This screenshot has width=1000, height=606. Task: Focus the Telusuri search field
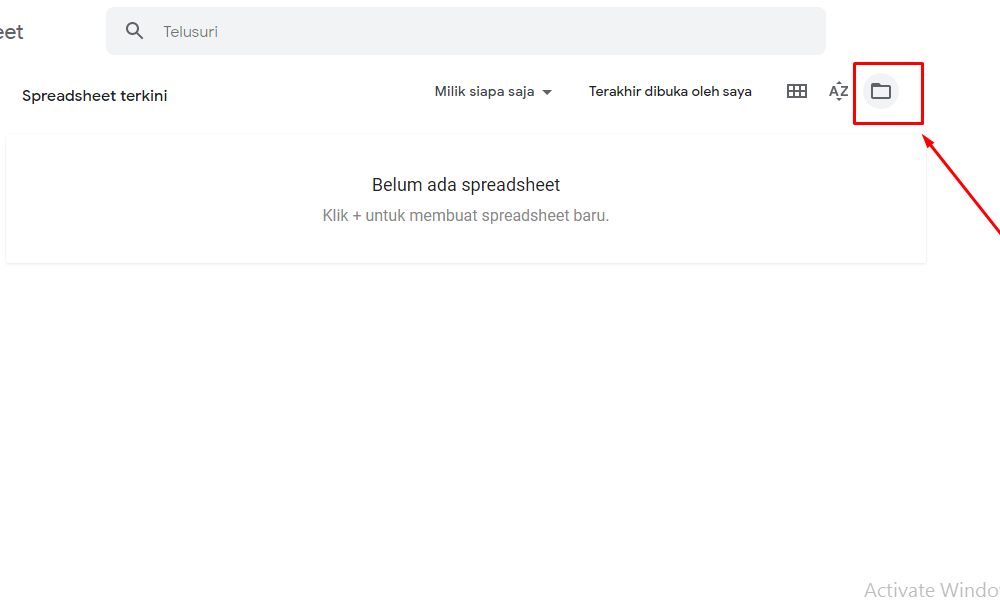466,31
